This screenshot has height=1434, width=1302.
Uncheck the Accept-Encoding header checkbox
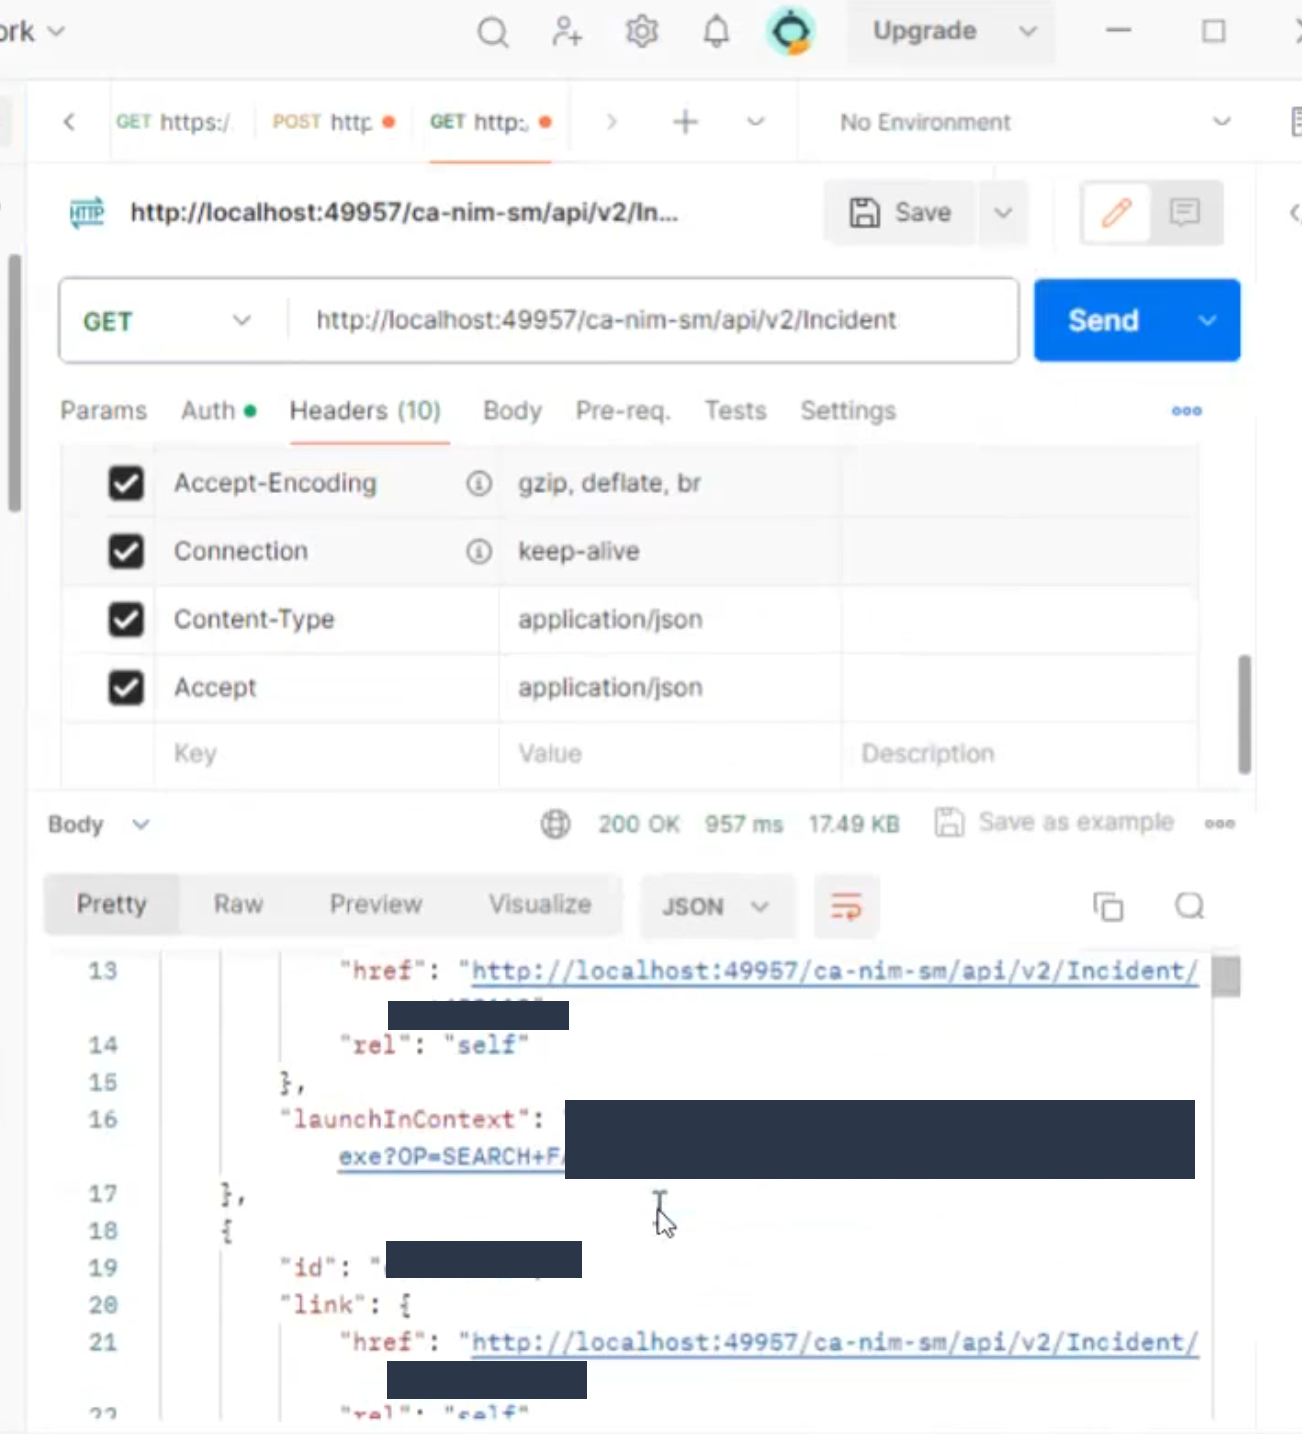126,484
